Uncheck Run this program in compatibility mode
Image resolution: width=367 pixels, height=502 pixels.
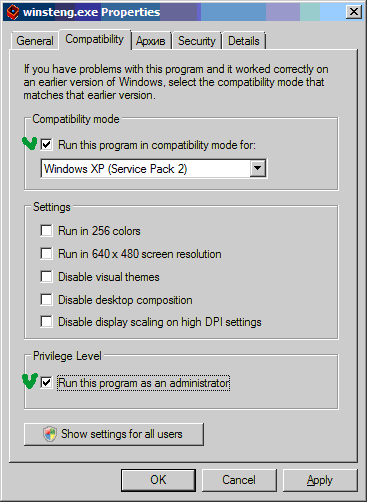46,145
